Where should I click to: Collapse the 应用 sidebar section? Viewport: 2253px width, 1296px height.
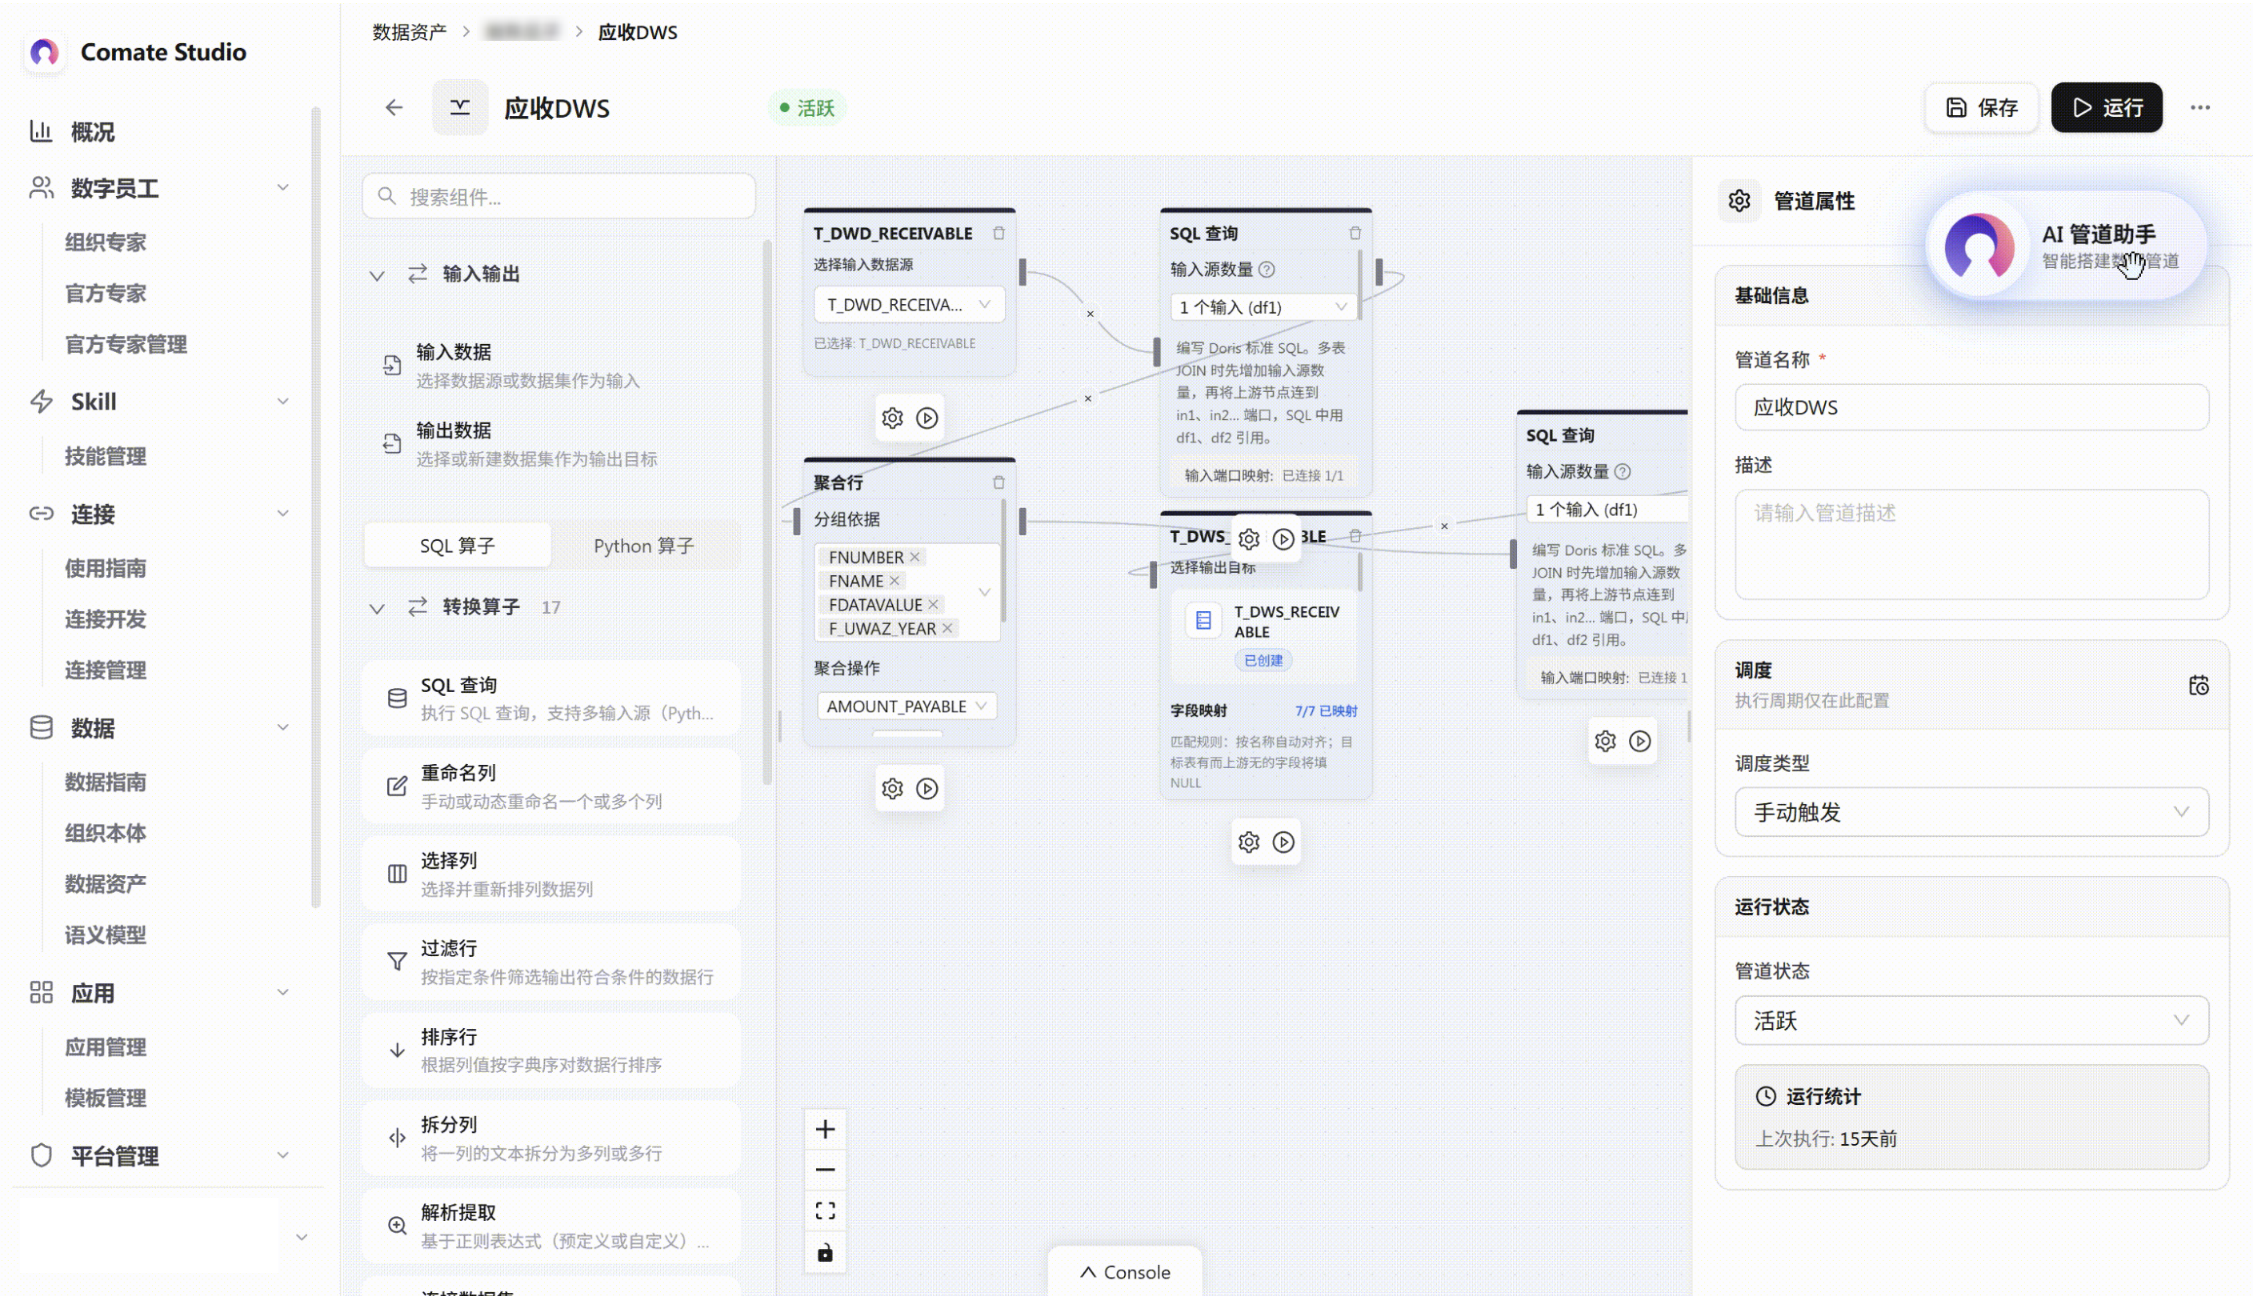click(283, 993)
